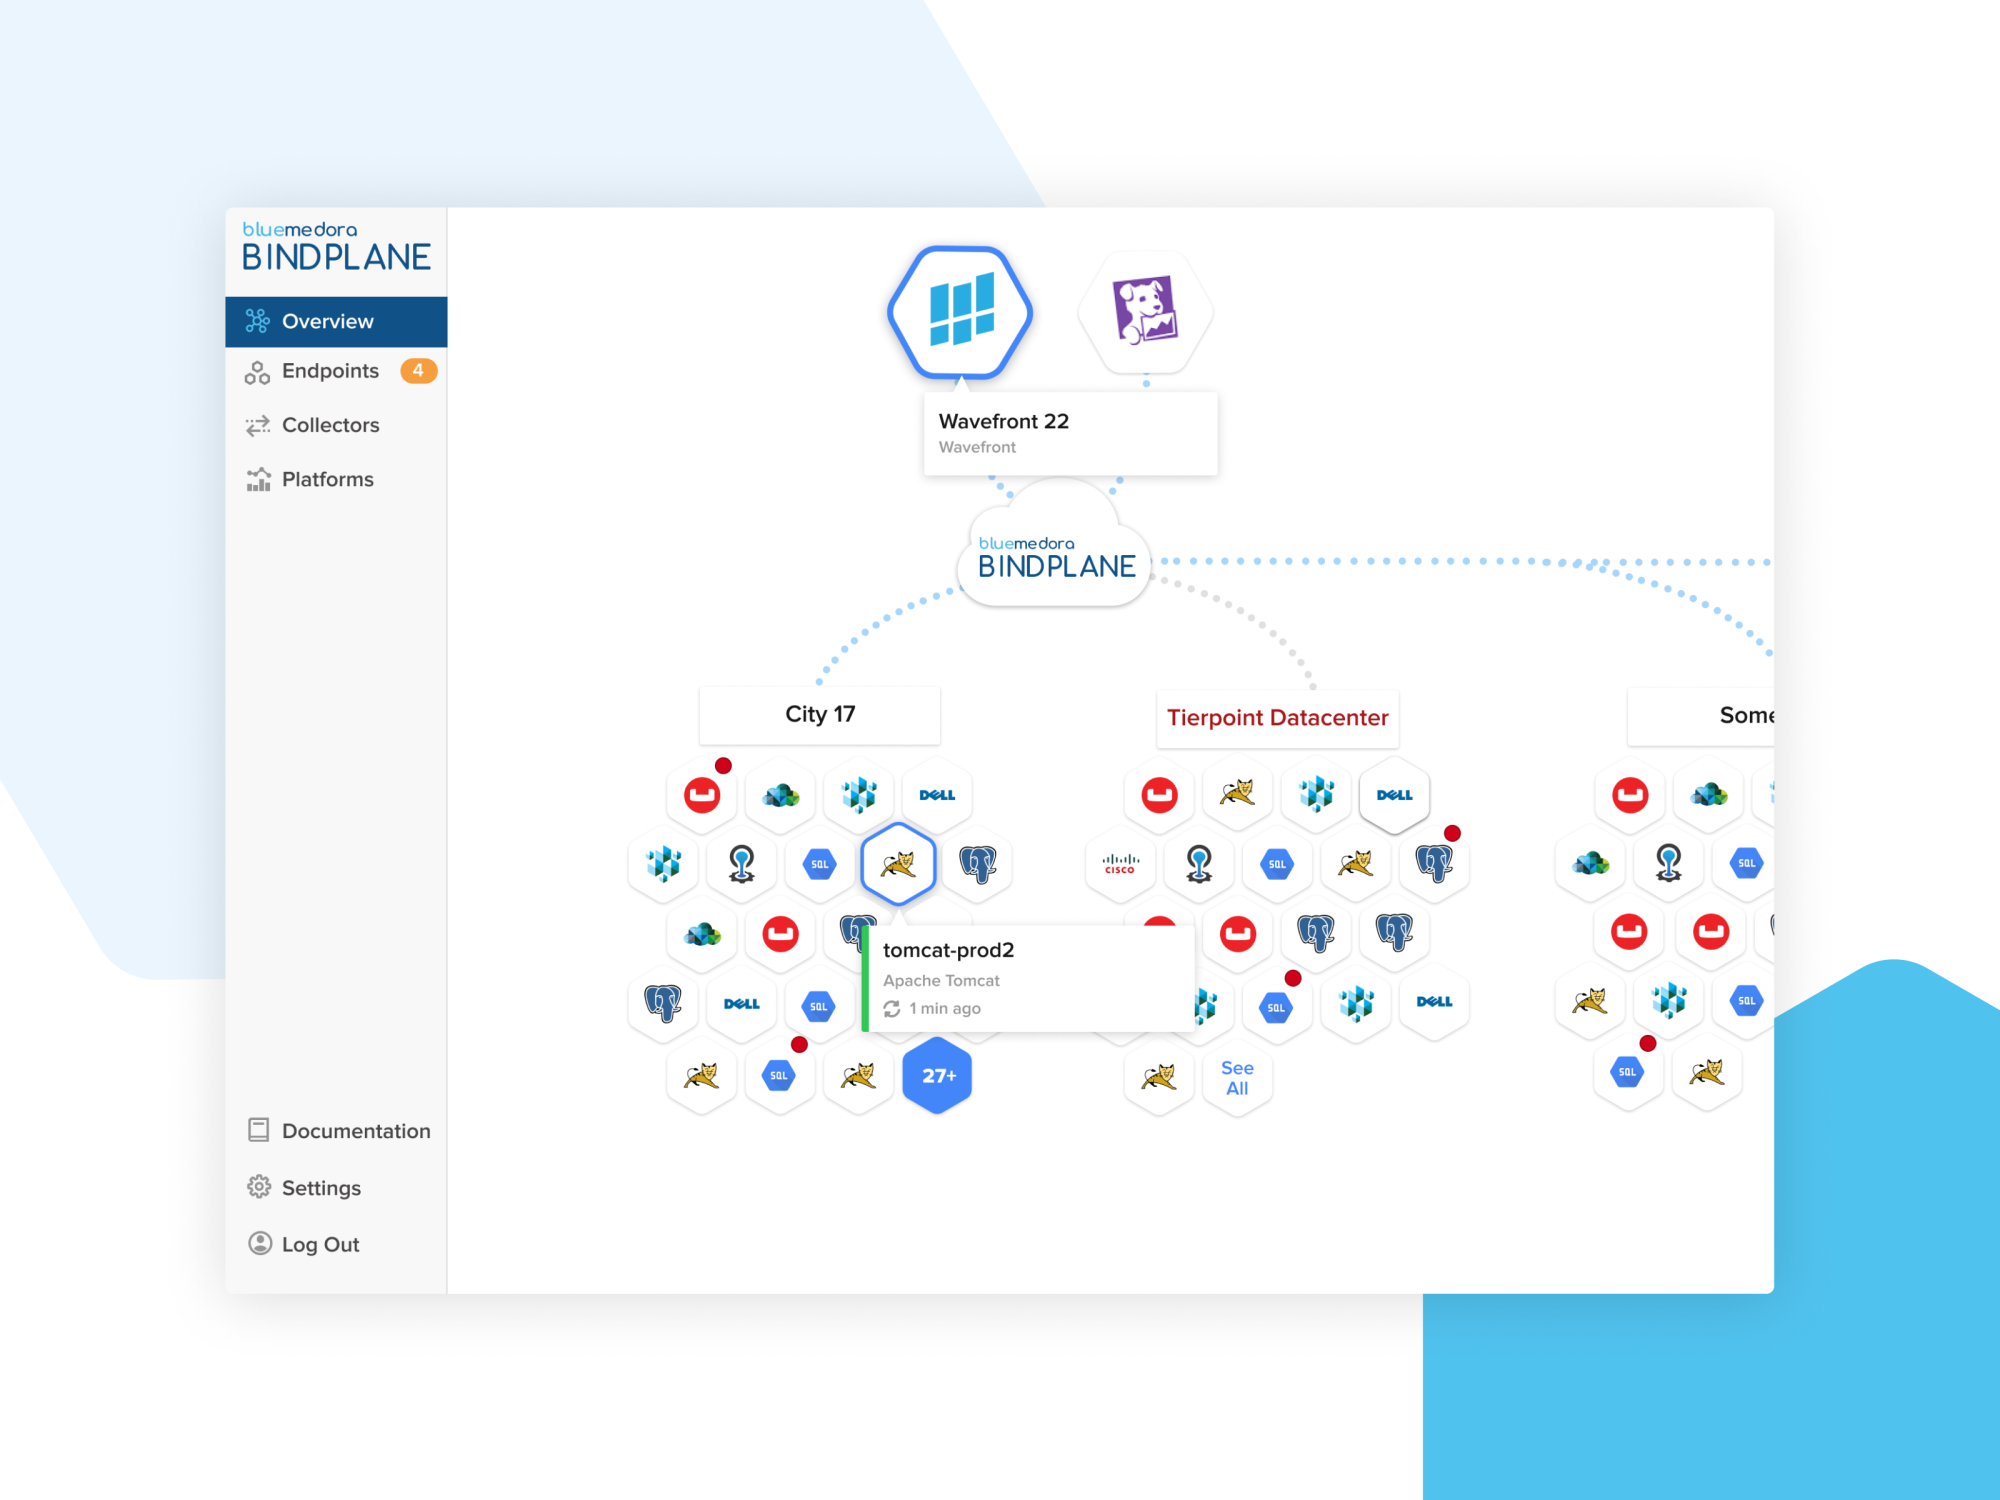This screenshot has width=2000, height=1500.
Task: Open the alerted SQL hexagon in City 17
Action: click(x=779, y=1076)
